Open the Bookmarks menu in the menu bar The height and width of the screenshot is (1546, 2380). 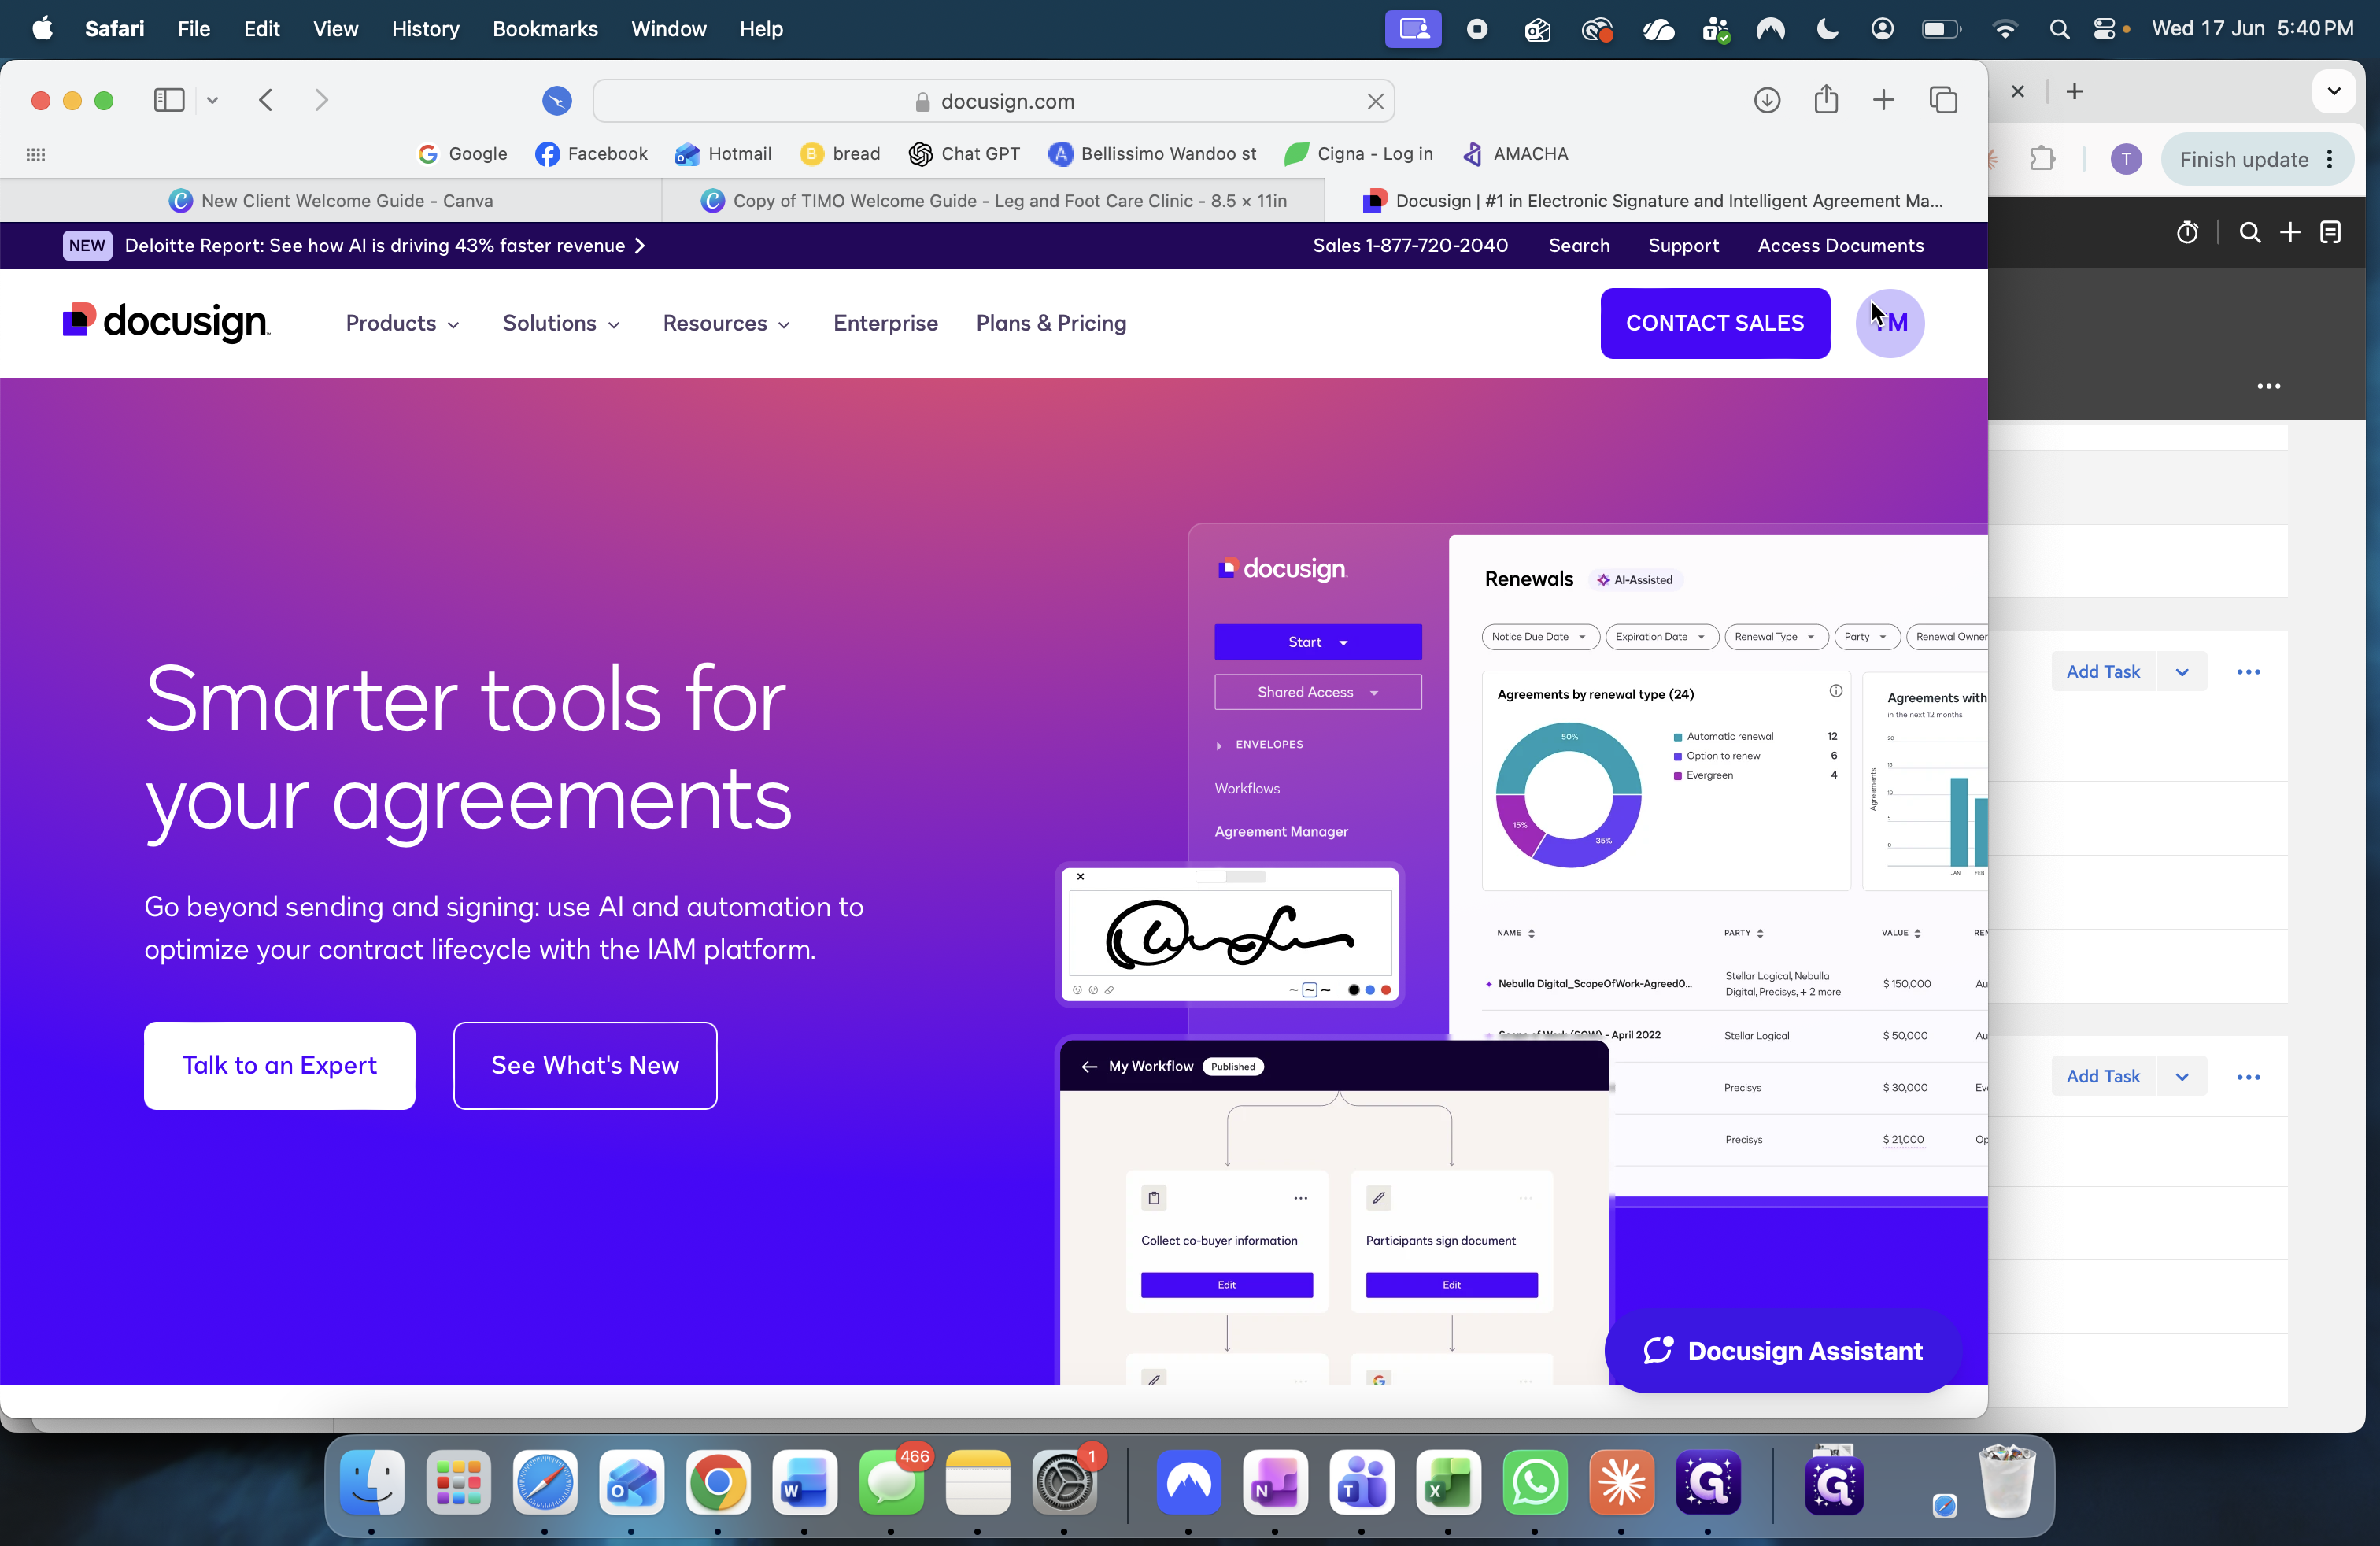[x=545, y=29]
